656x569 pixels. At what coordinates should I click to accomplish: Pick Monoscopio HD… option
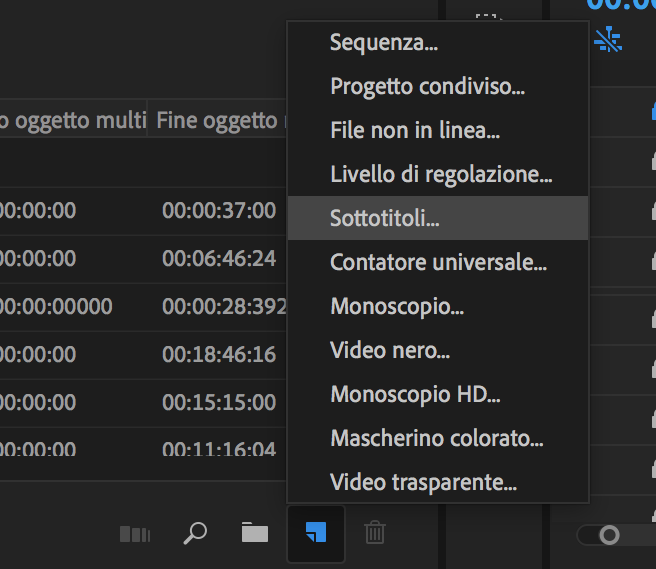[415, 395]
